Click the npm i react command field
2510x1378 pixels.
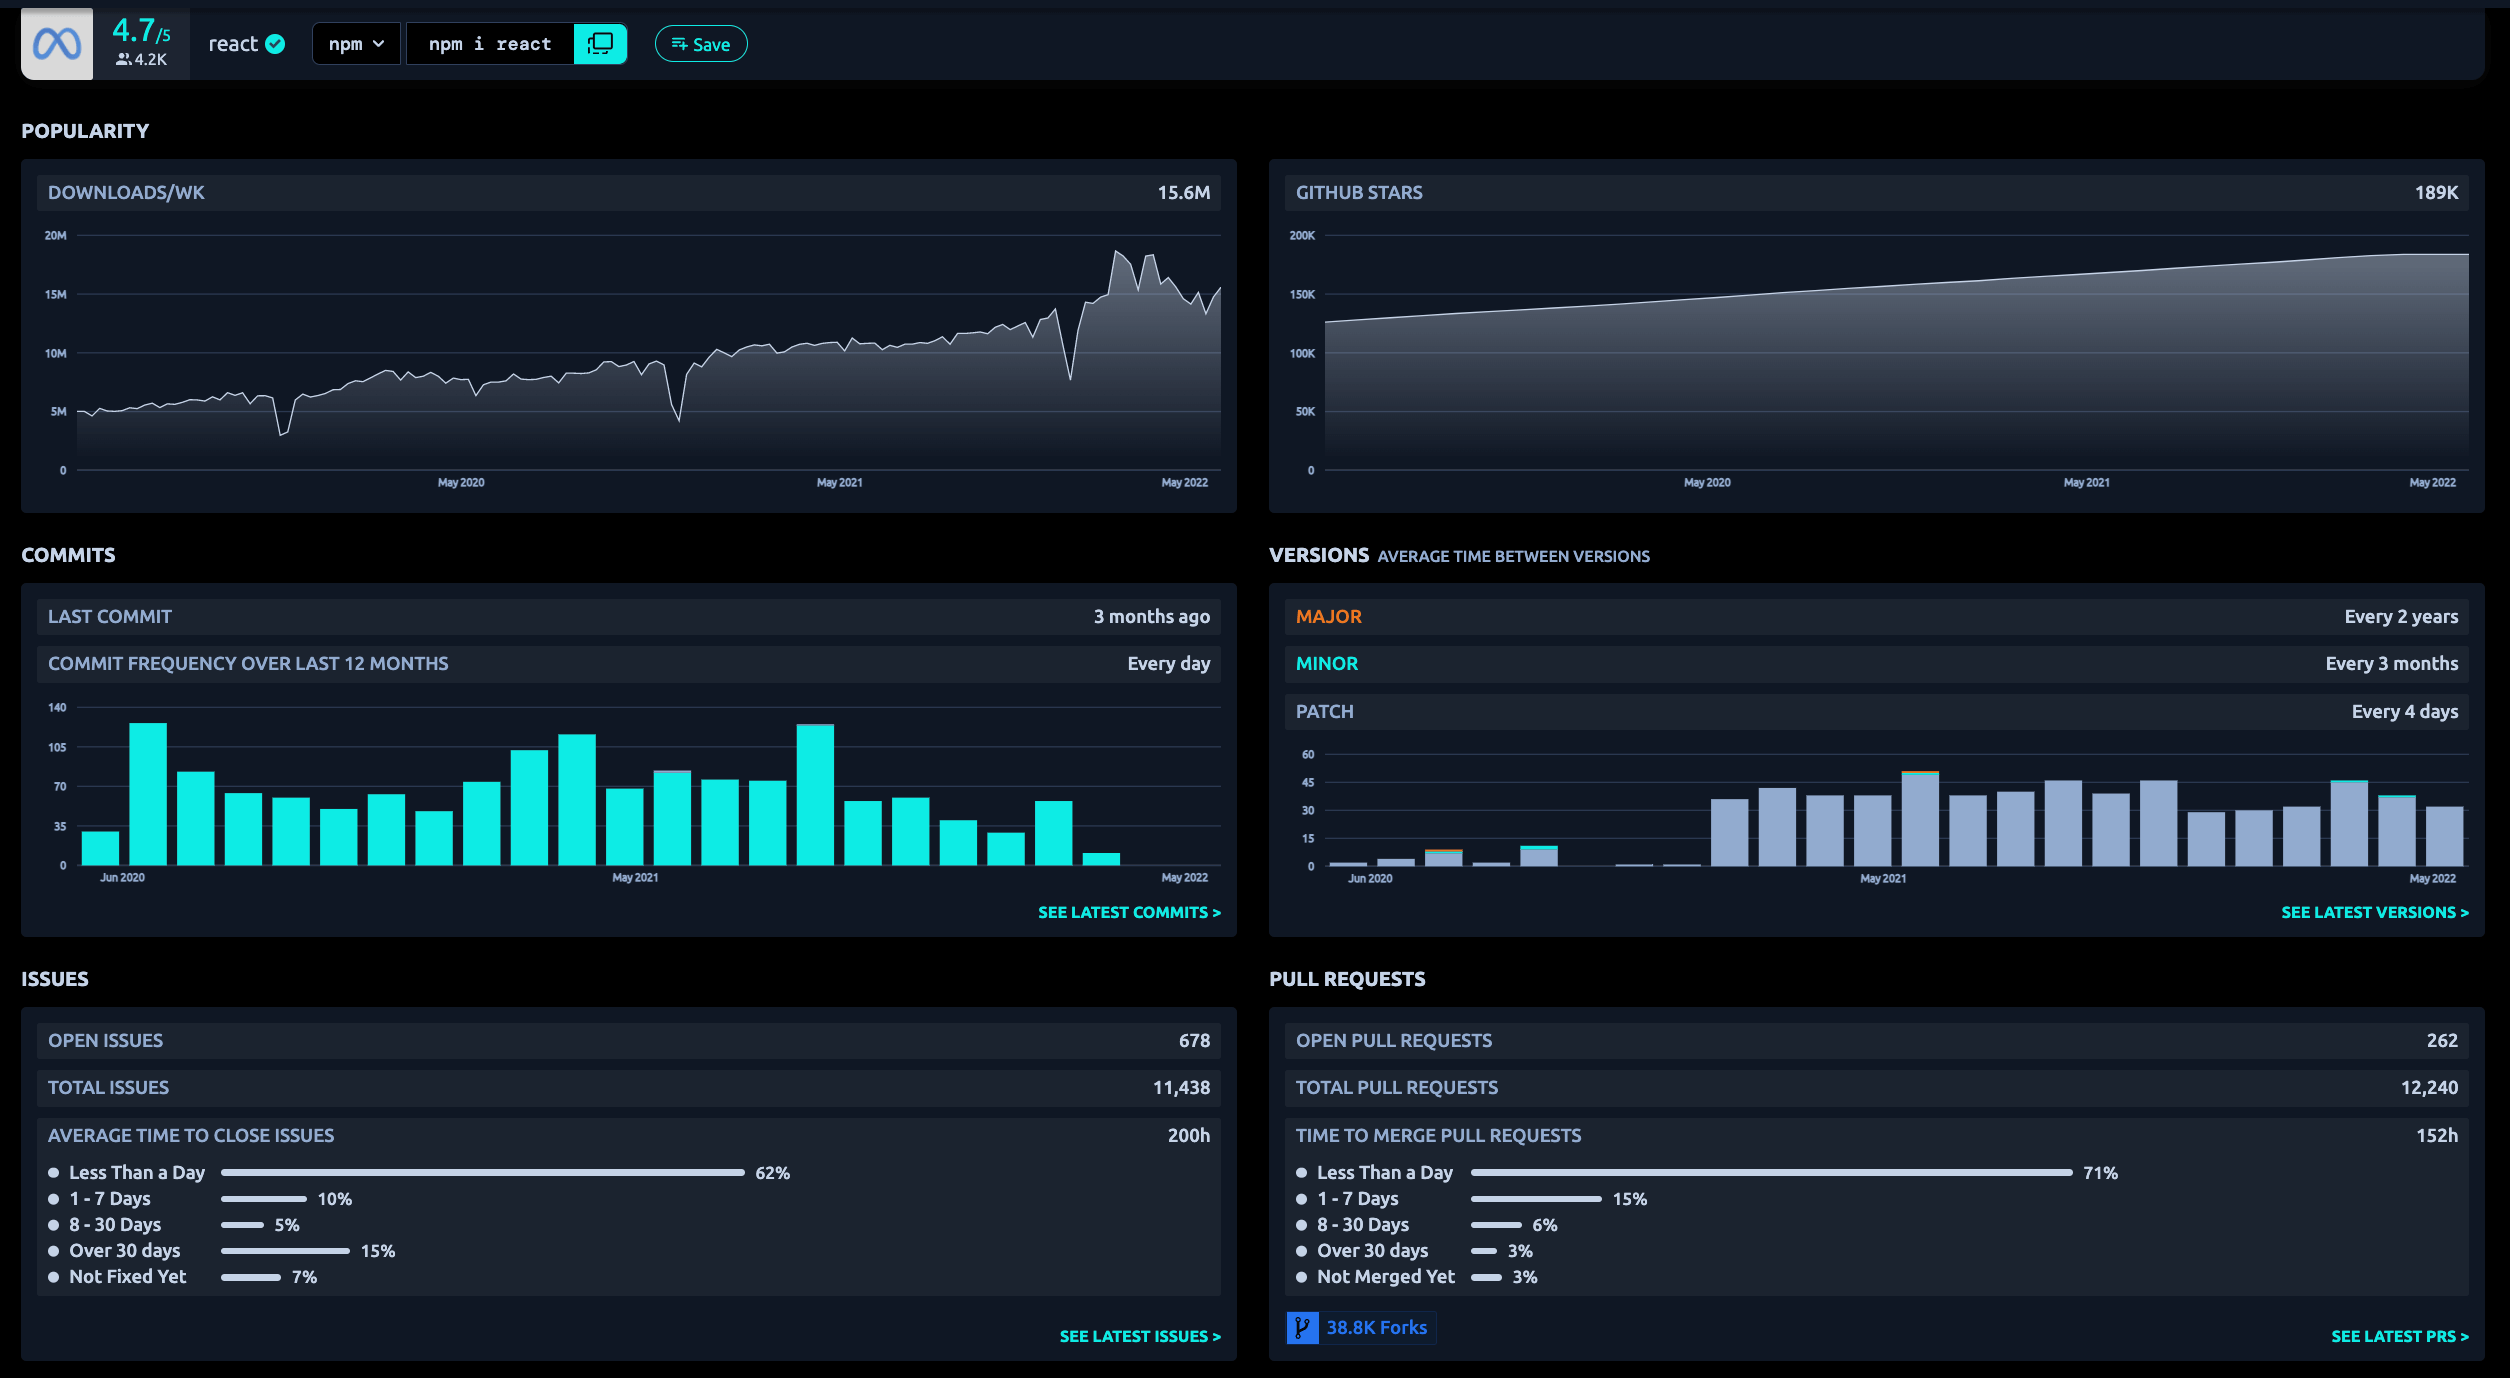[490, 44]
